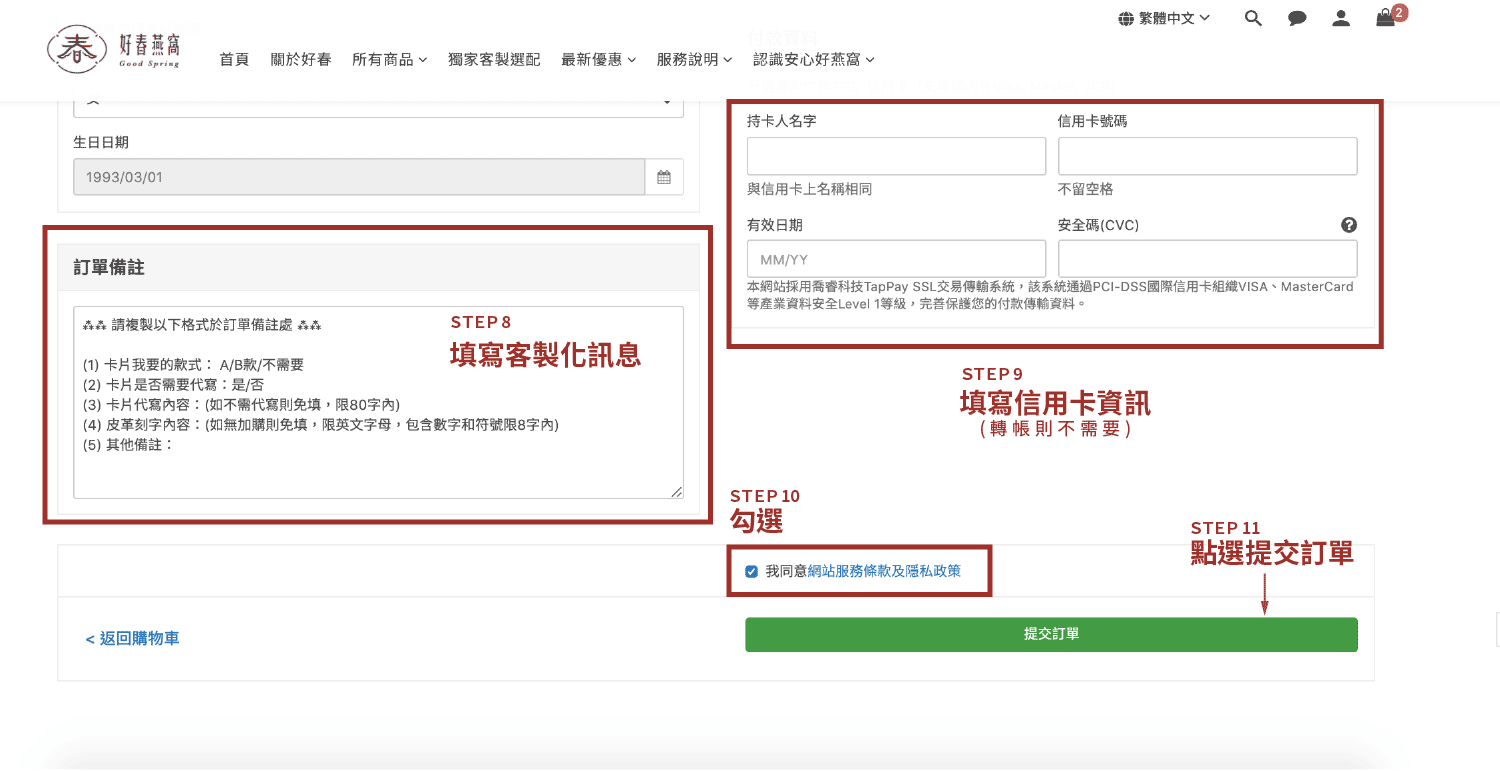Expand the 最新優惠 dropdown menu
1500x771 pixels.
[x=598, y=59]
